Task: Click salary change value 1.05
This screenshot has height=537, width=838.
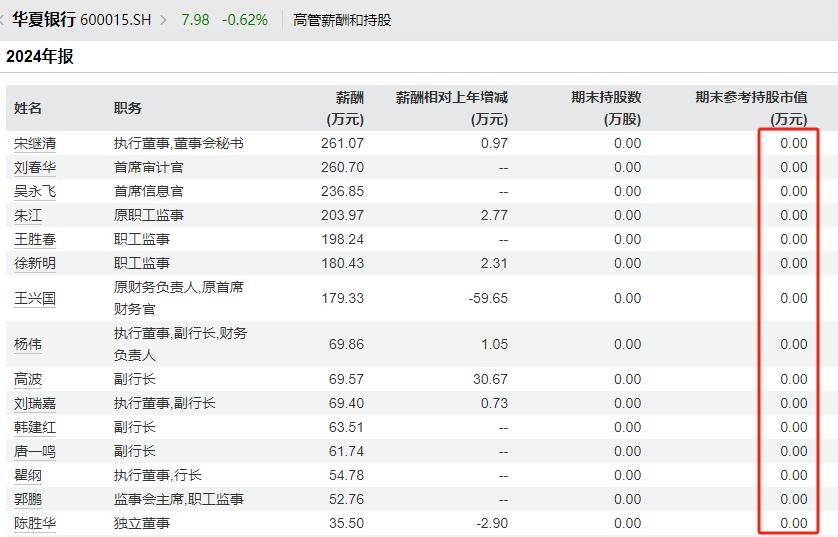Action: pyautogui.click(x=494, y=344)
